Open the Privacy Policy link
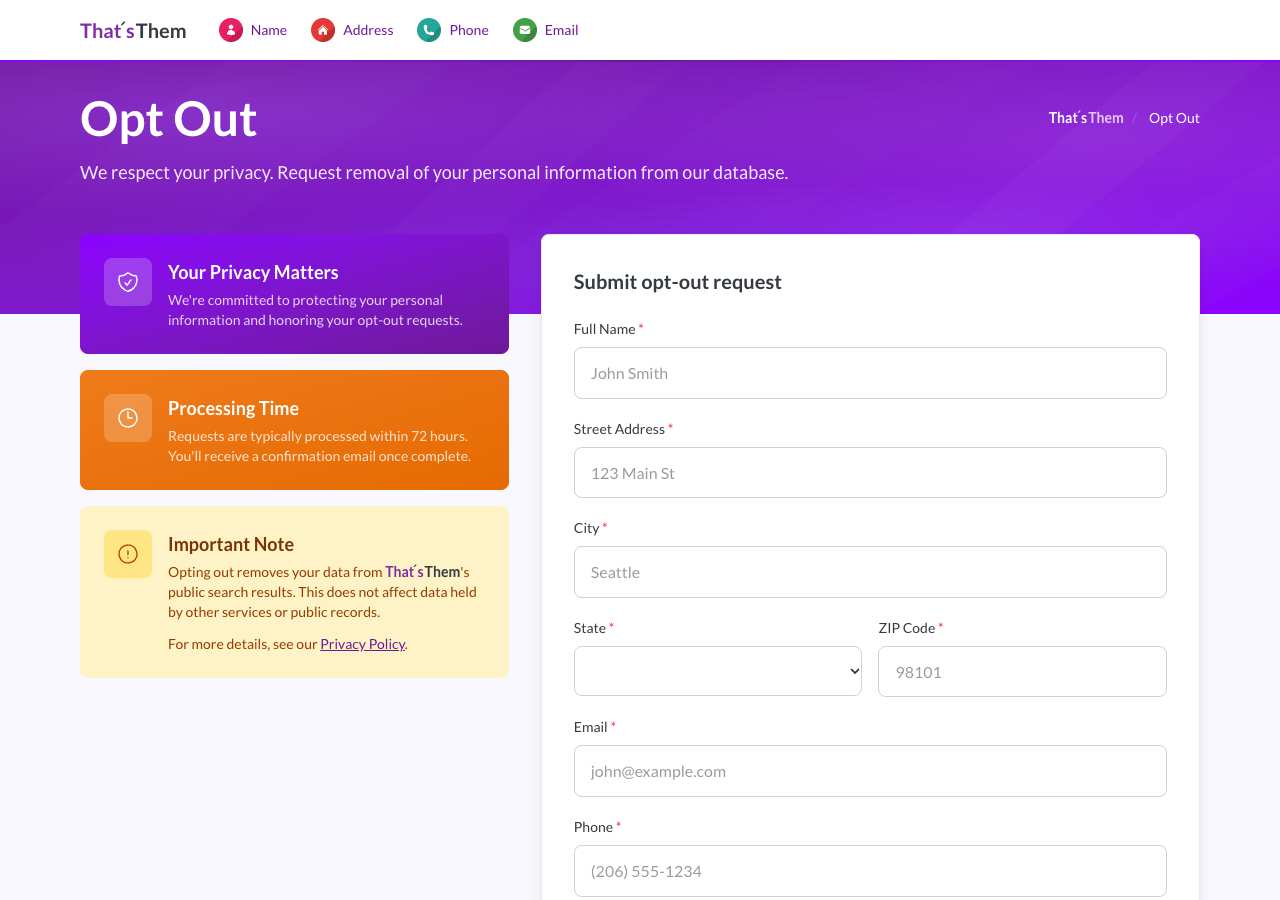Image resolution: width=1280 pixels, height=900 pixels. click(363, 644)
